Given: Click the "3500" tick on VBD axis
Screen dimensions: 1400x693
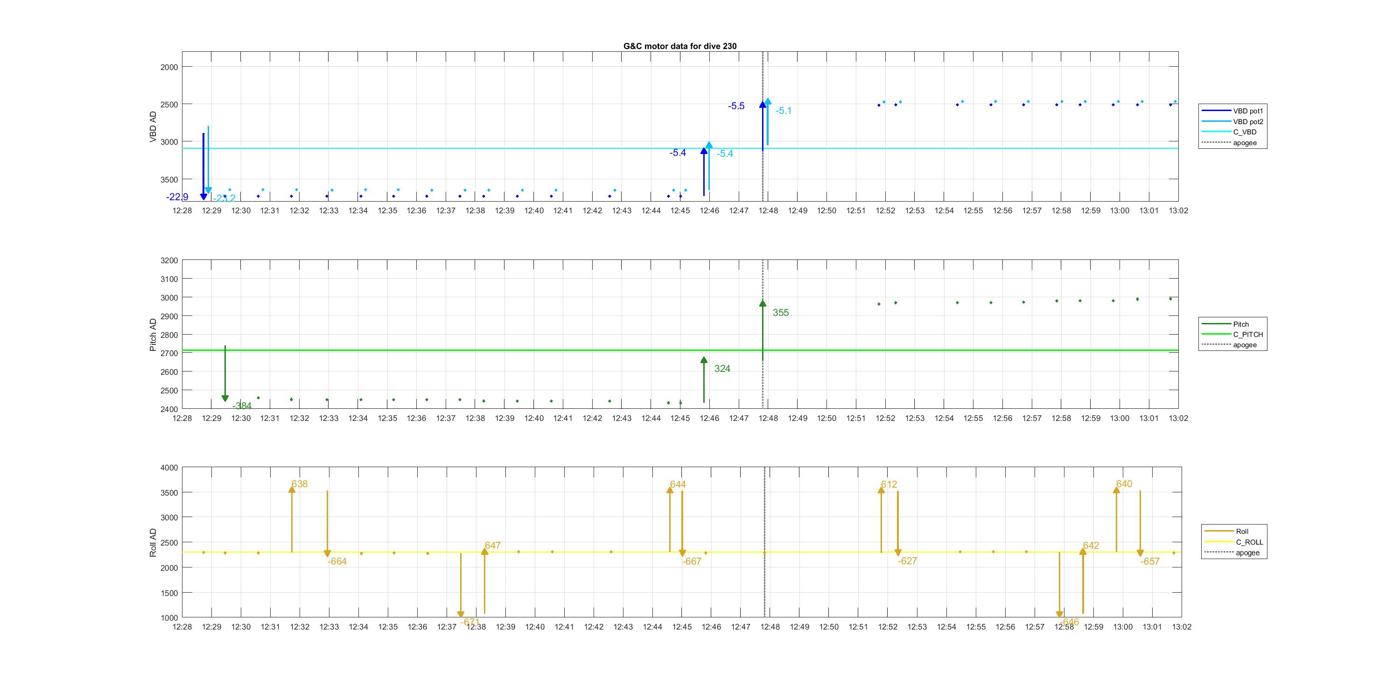Looking at the screenshot, I should pos(169,179).
